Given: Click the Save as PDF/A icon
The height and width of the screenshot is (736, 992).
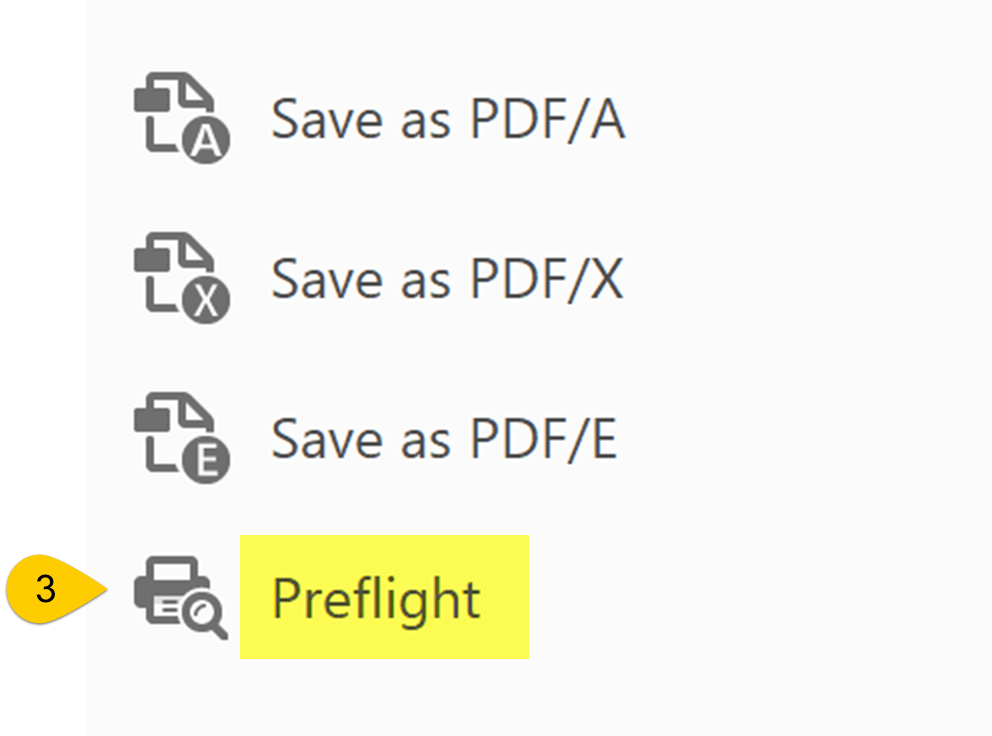Looking at the screenshot, I should point(181,120).
